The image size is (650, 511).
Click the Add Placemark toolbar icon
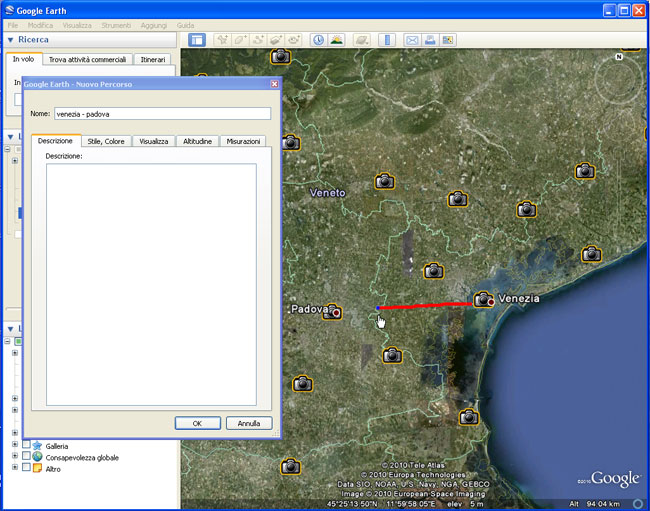click(x=222, y=40)
